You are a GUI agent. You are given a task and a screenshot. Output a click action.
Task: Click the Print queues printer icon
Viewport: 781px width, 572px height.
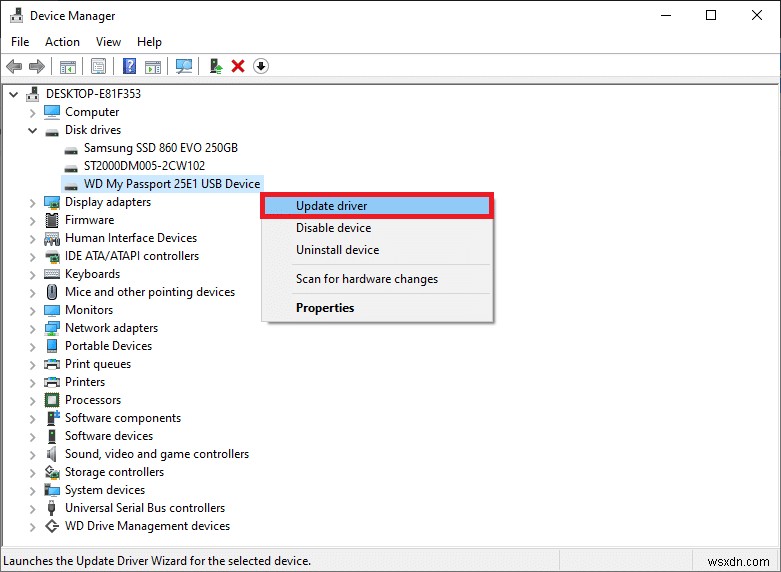click(52, 364)
